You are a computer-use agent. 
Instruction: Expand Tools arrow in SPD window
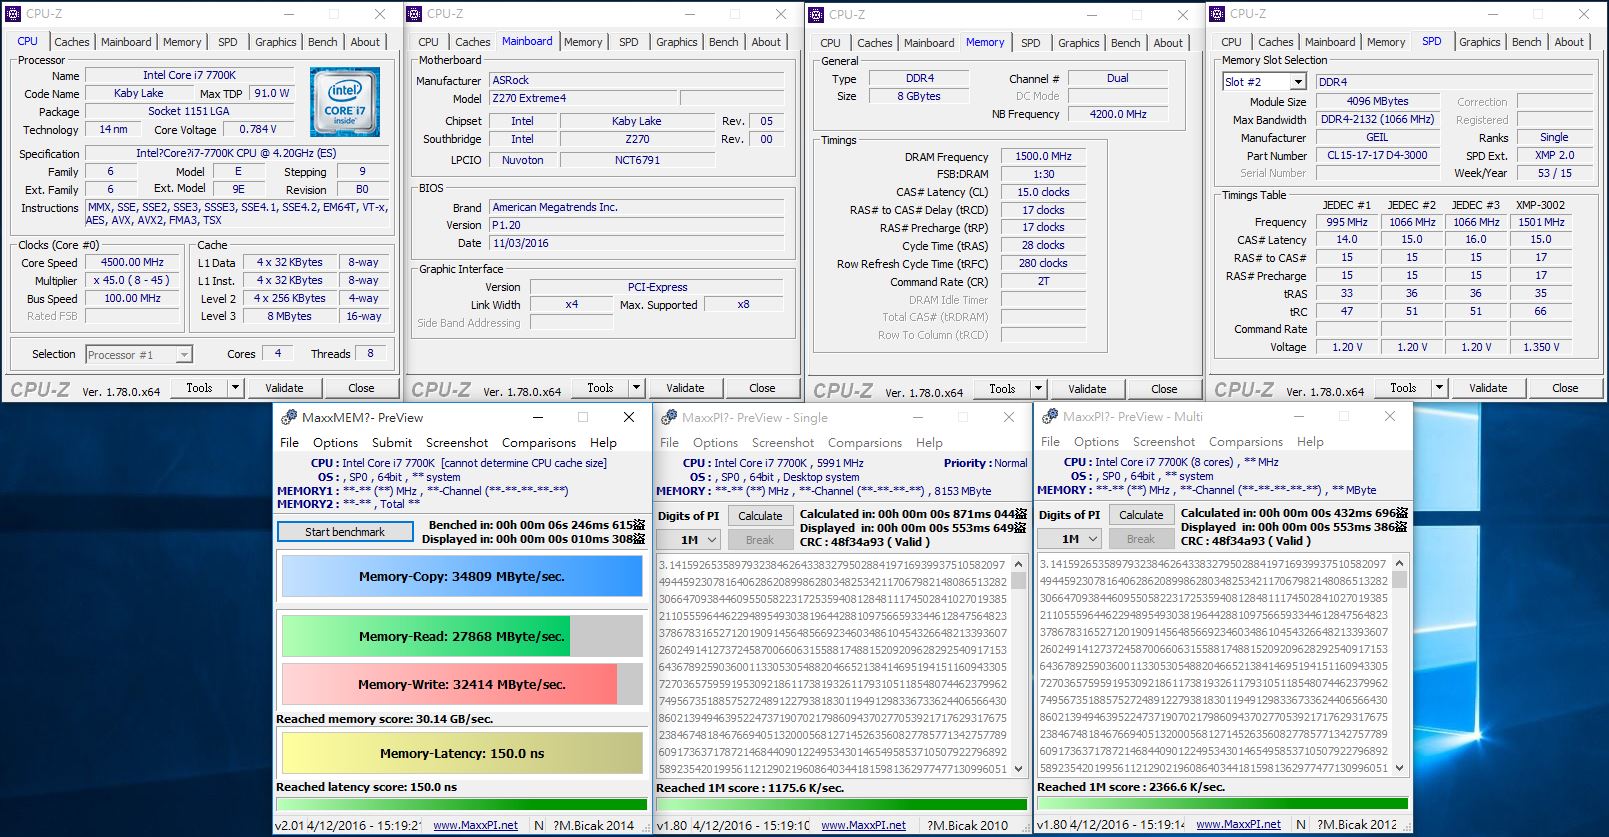click(1439, 388)
